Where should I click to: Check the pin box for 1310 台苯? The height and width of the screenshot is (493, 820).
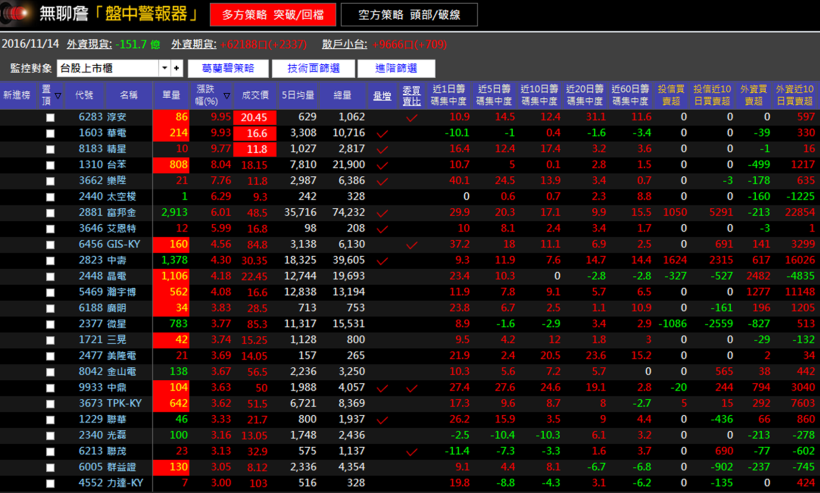50,165
